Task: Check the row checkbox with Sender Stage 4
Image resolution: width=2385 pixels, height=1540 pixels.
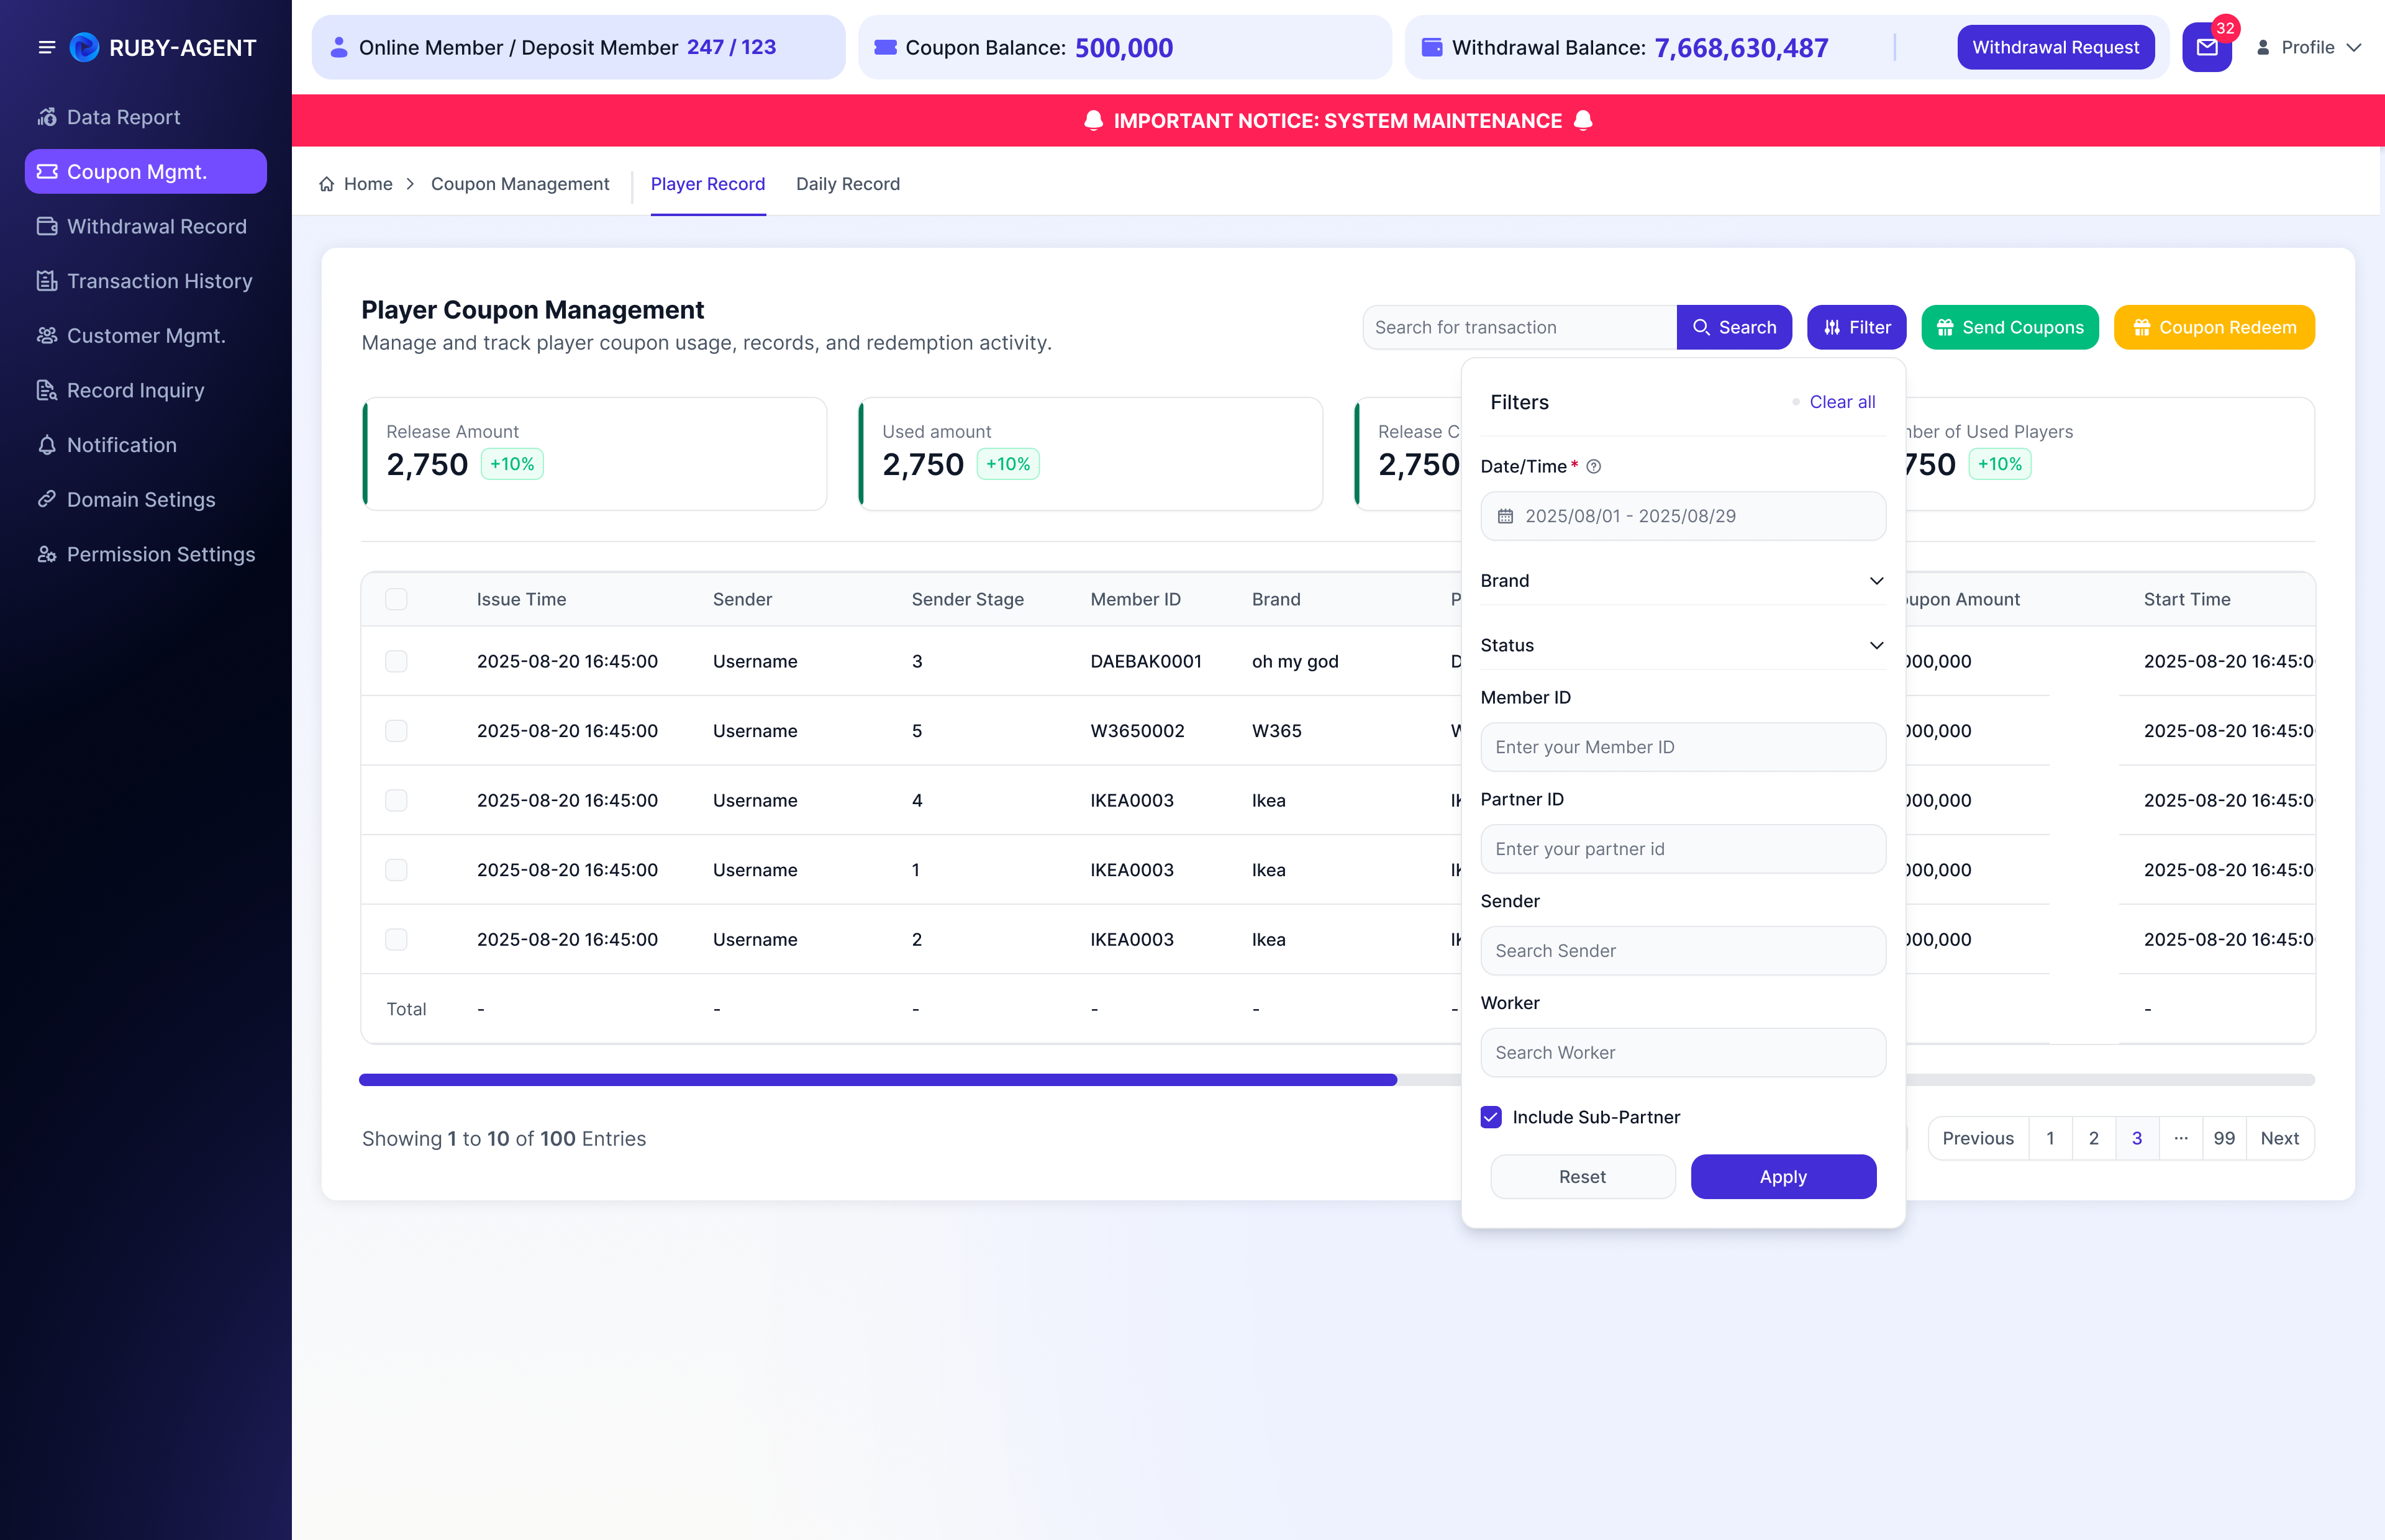Action: 396,800
